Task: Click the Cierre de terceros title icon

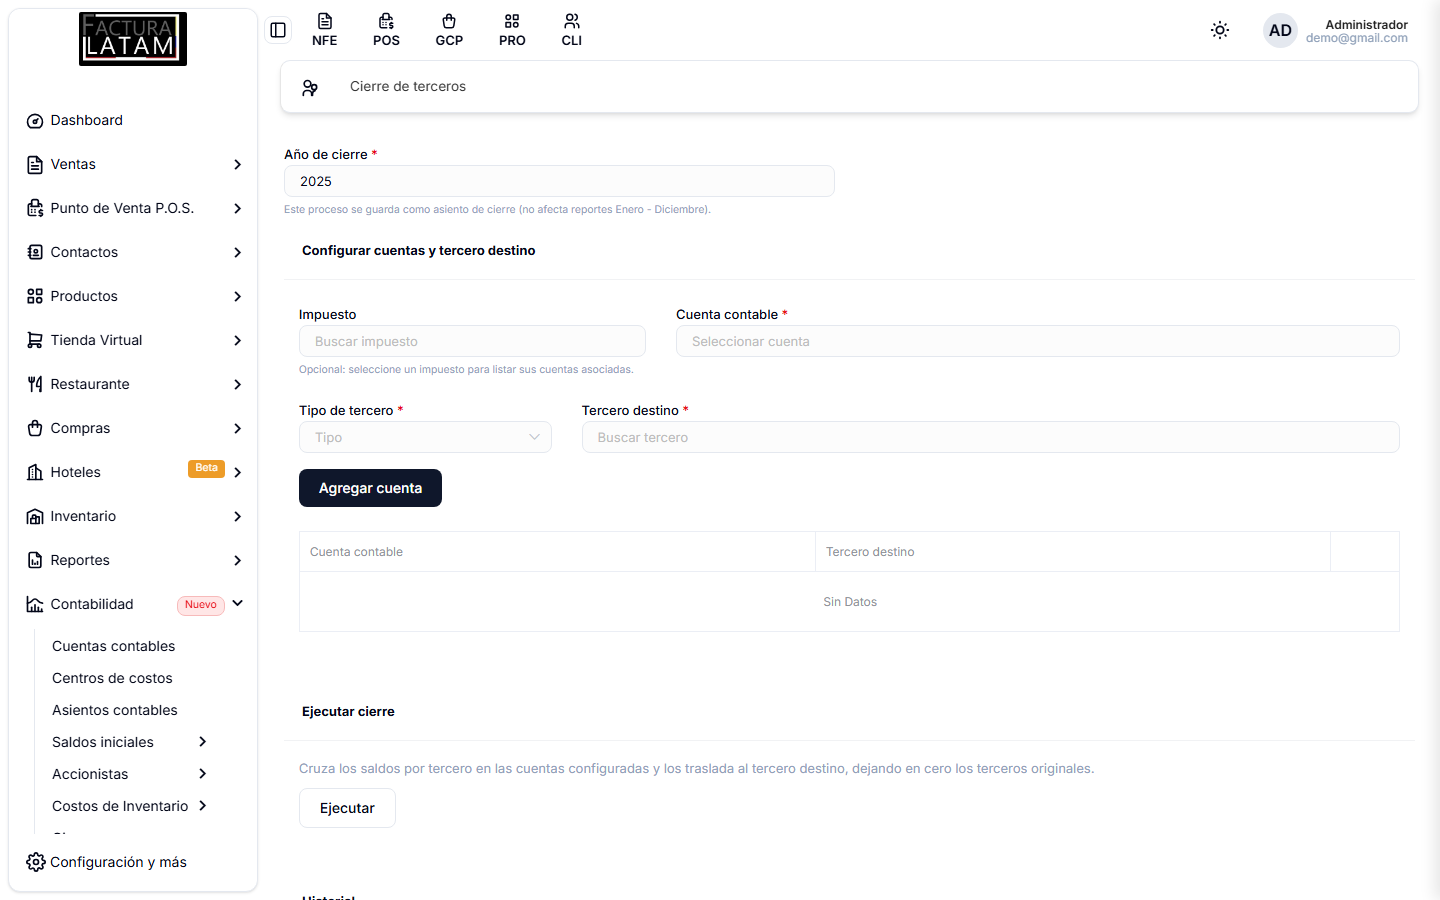Action: [310, 87]
